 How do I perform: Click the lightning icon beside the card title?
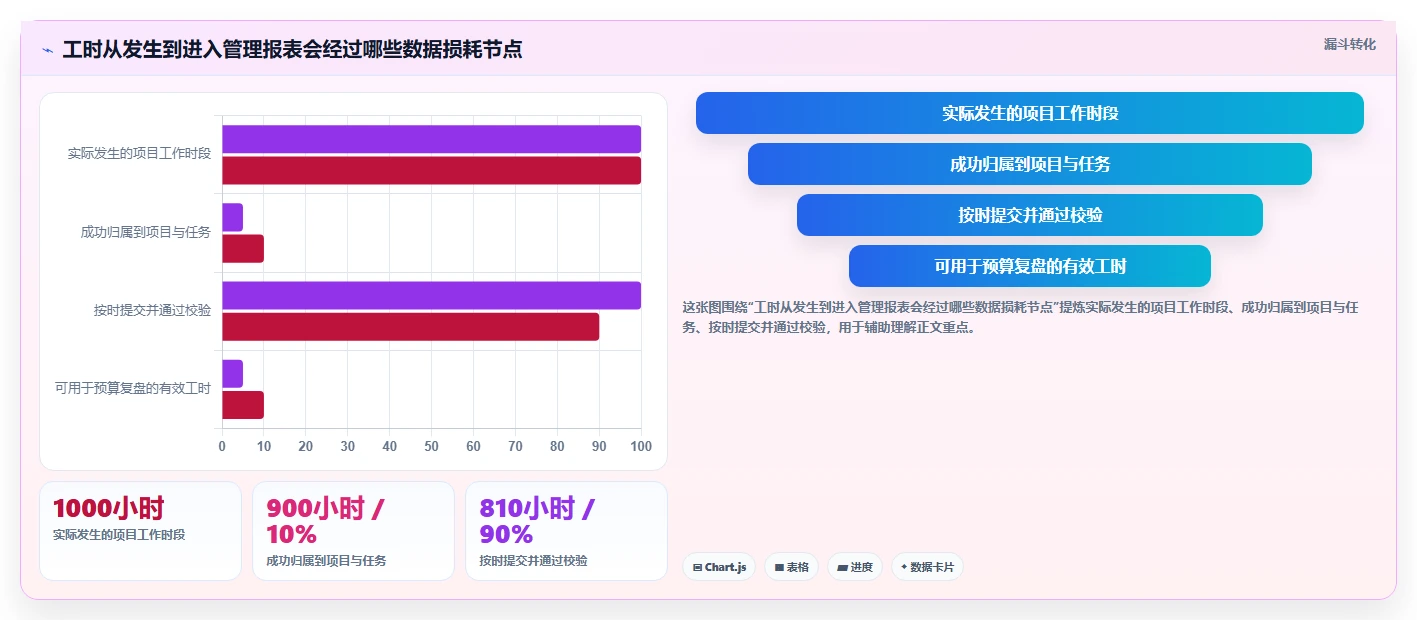[47, 50]
